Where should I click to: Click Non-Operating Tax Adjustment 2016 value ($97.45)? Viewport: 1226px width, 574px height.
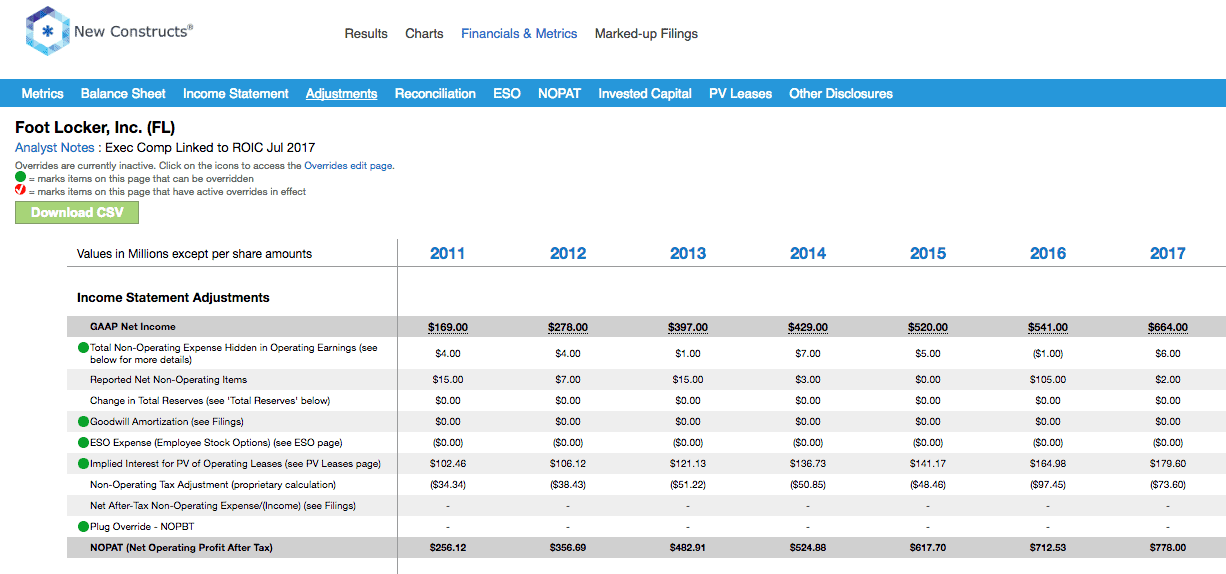coord(1048,485)
